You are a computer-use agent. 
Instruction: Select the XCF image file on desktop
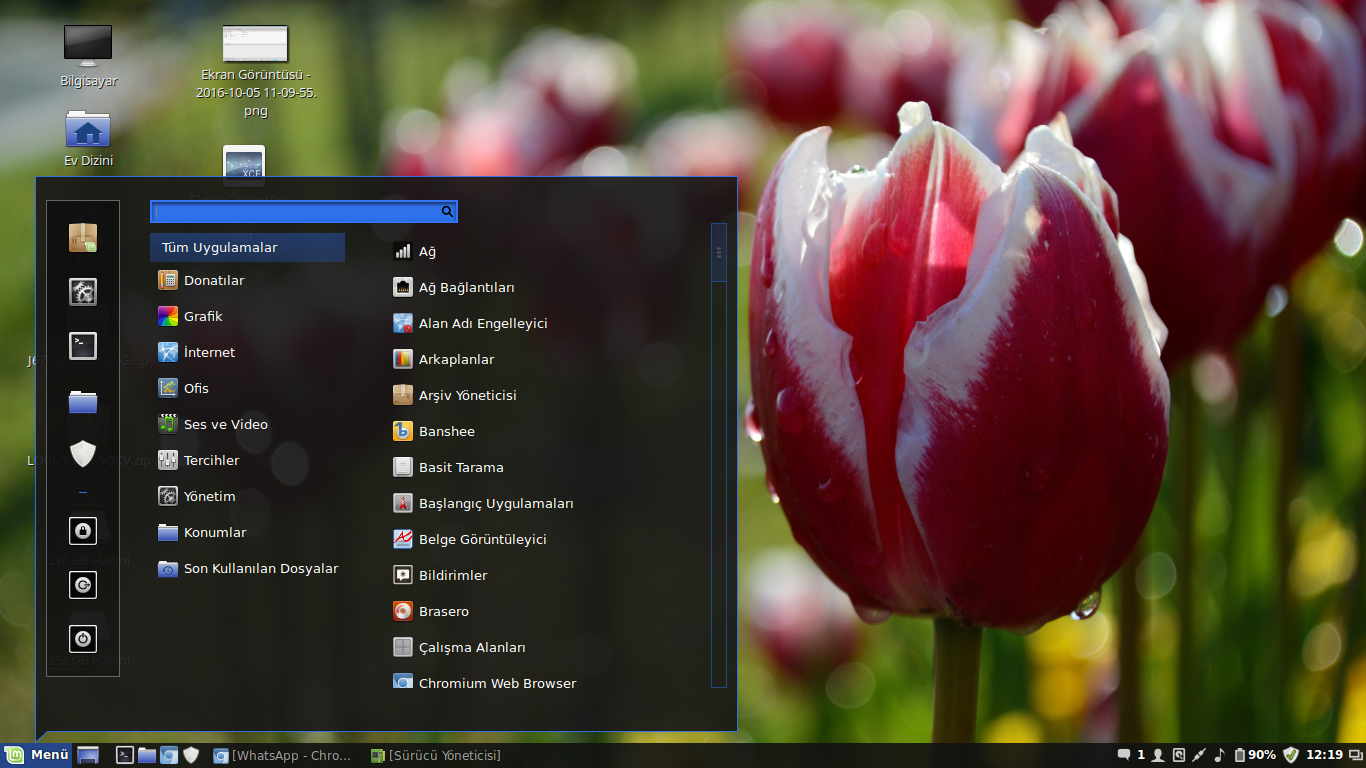pos(244,165)
